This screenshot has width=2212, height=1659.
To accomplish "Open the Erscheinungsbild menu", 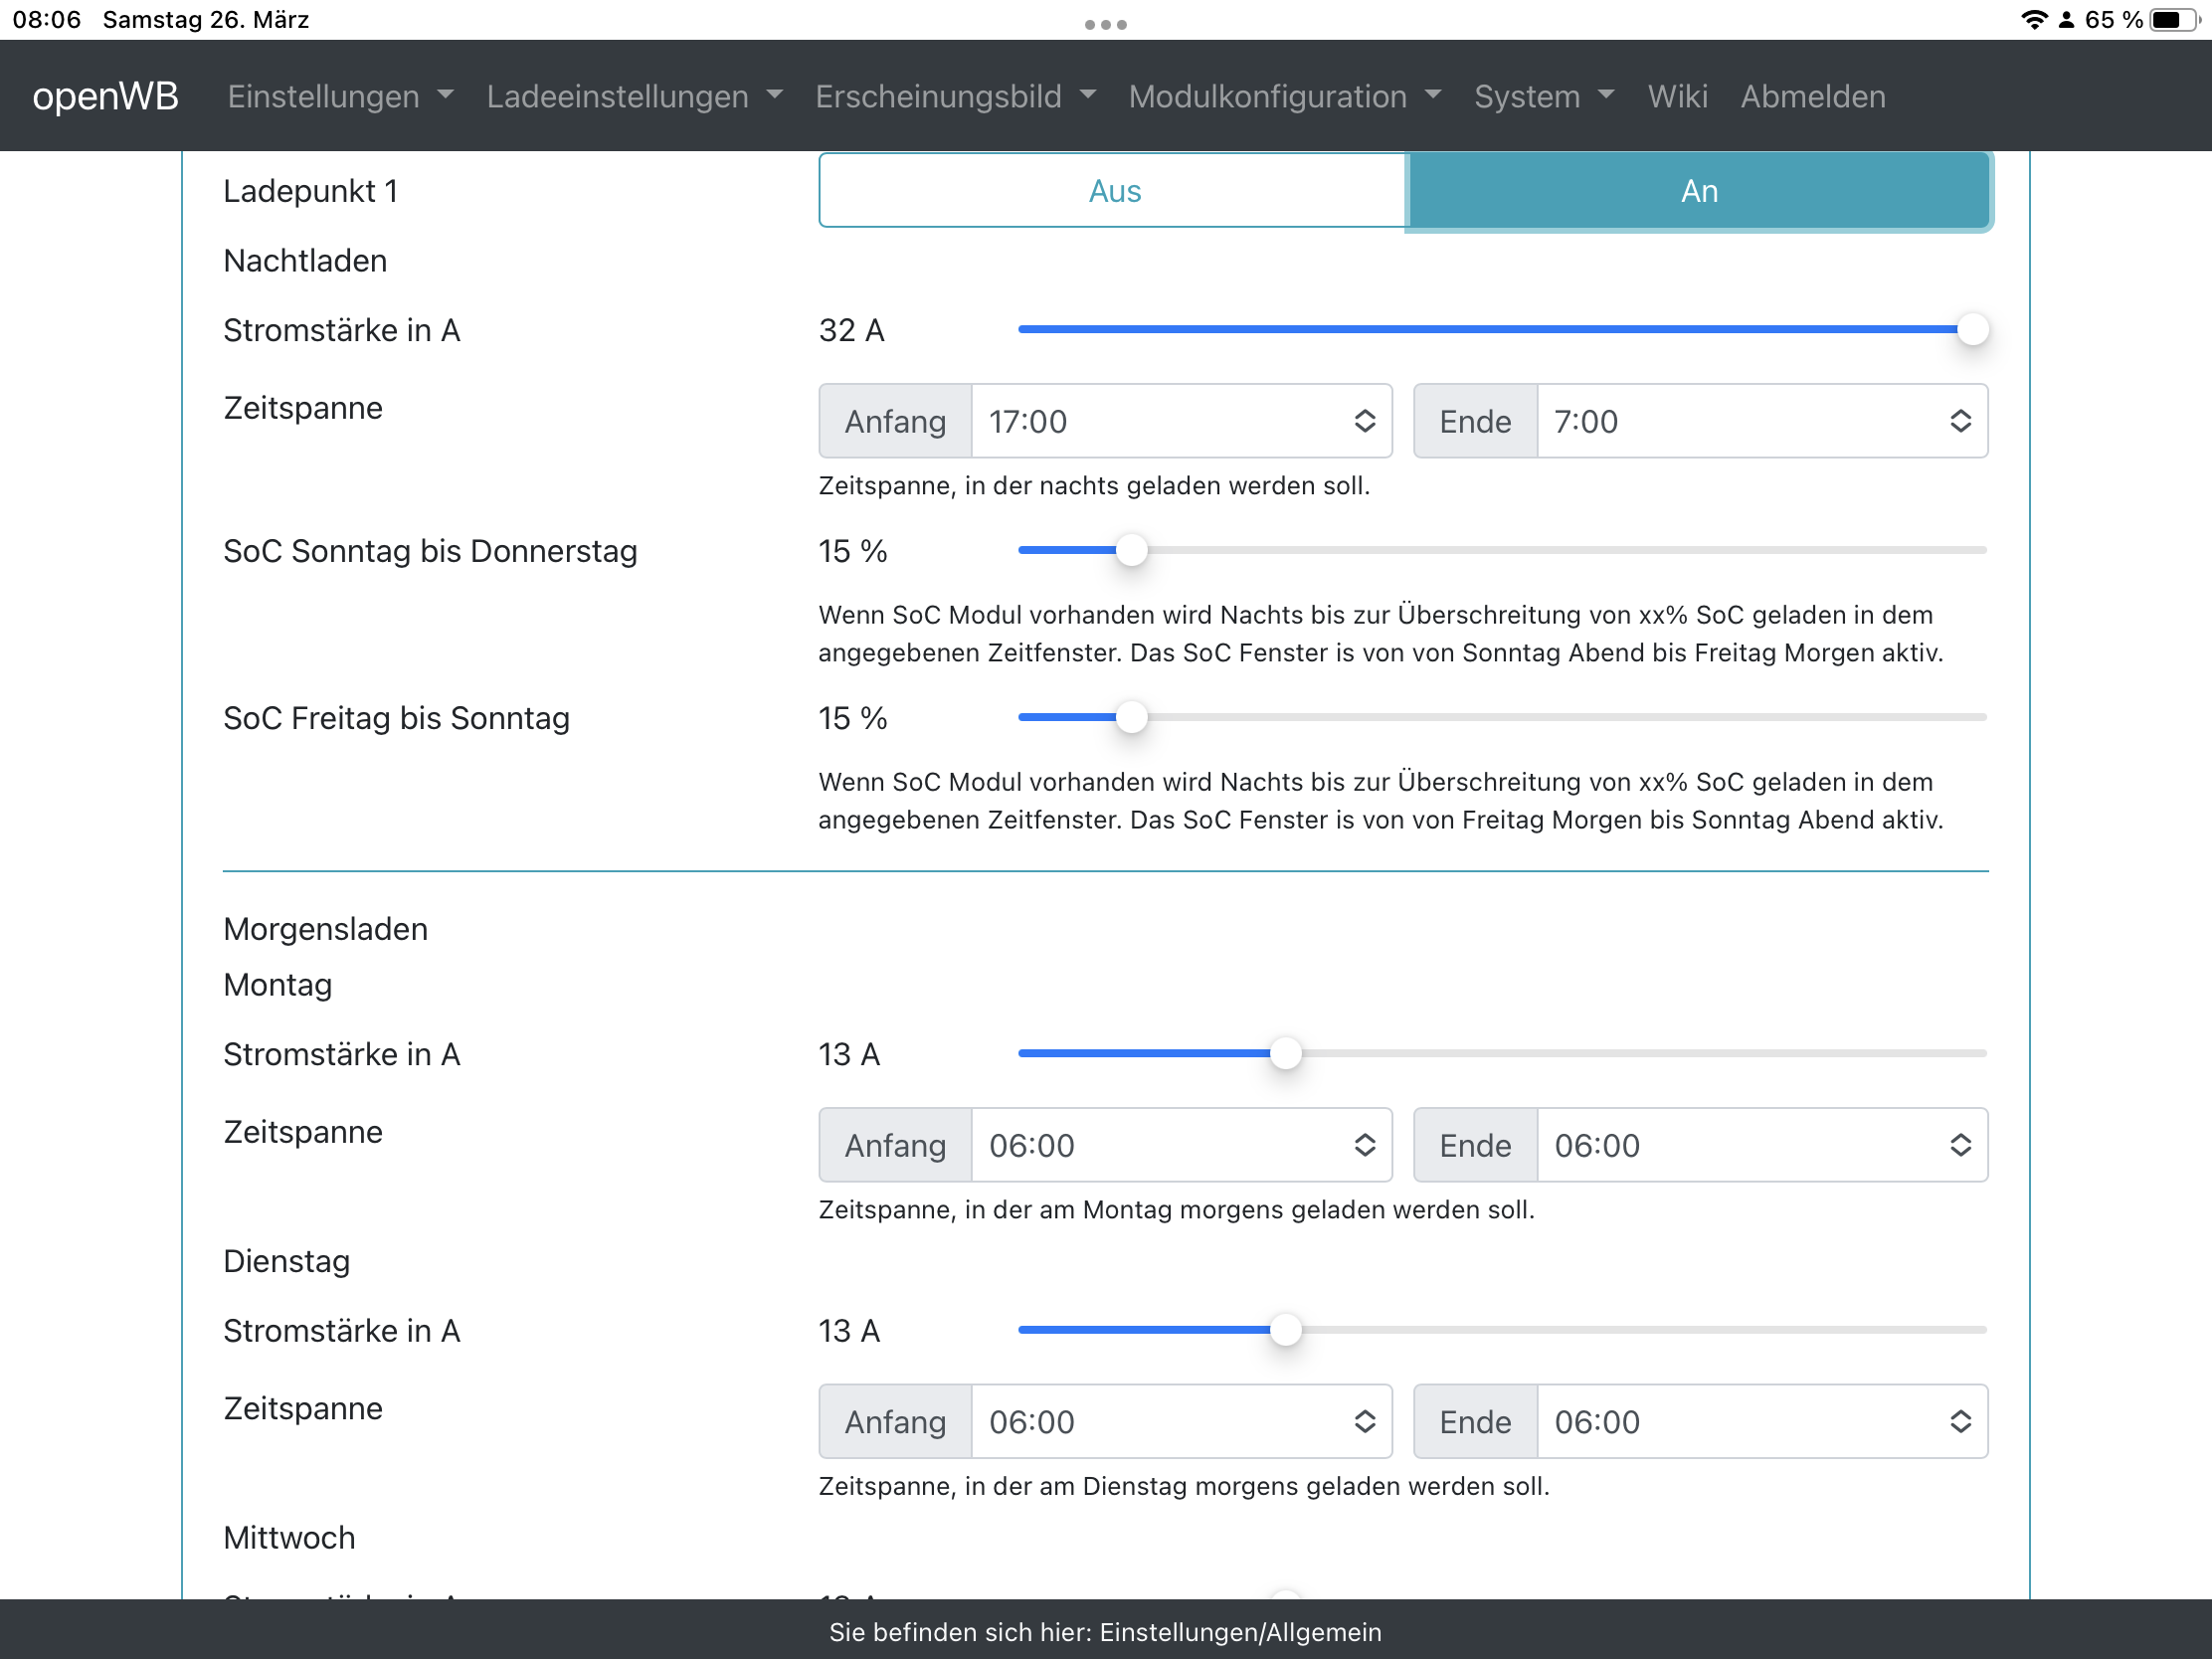I will (x=955, y=96).
